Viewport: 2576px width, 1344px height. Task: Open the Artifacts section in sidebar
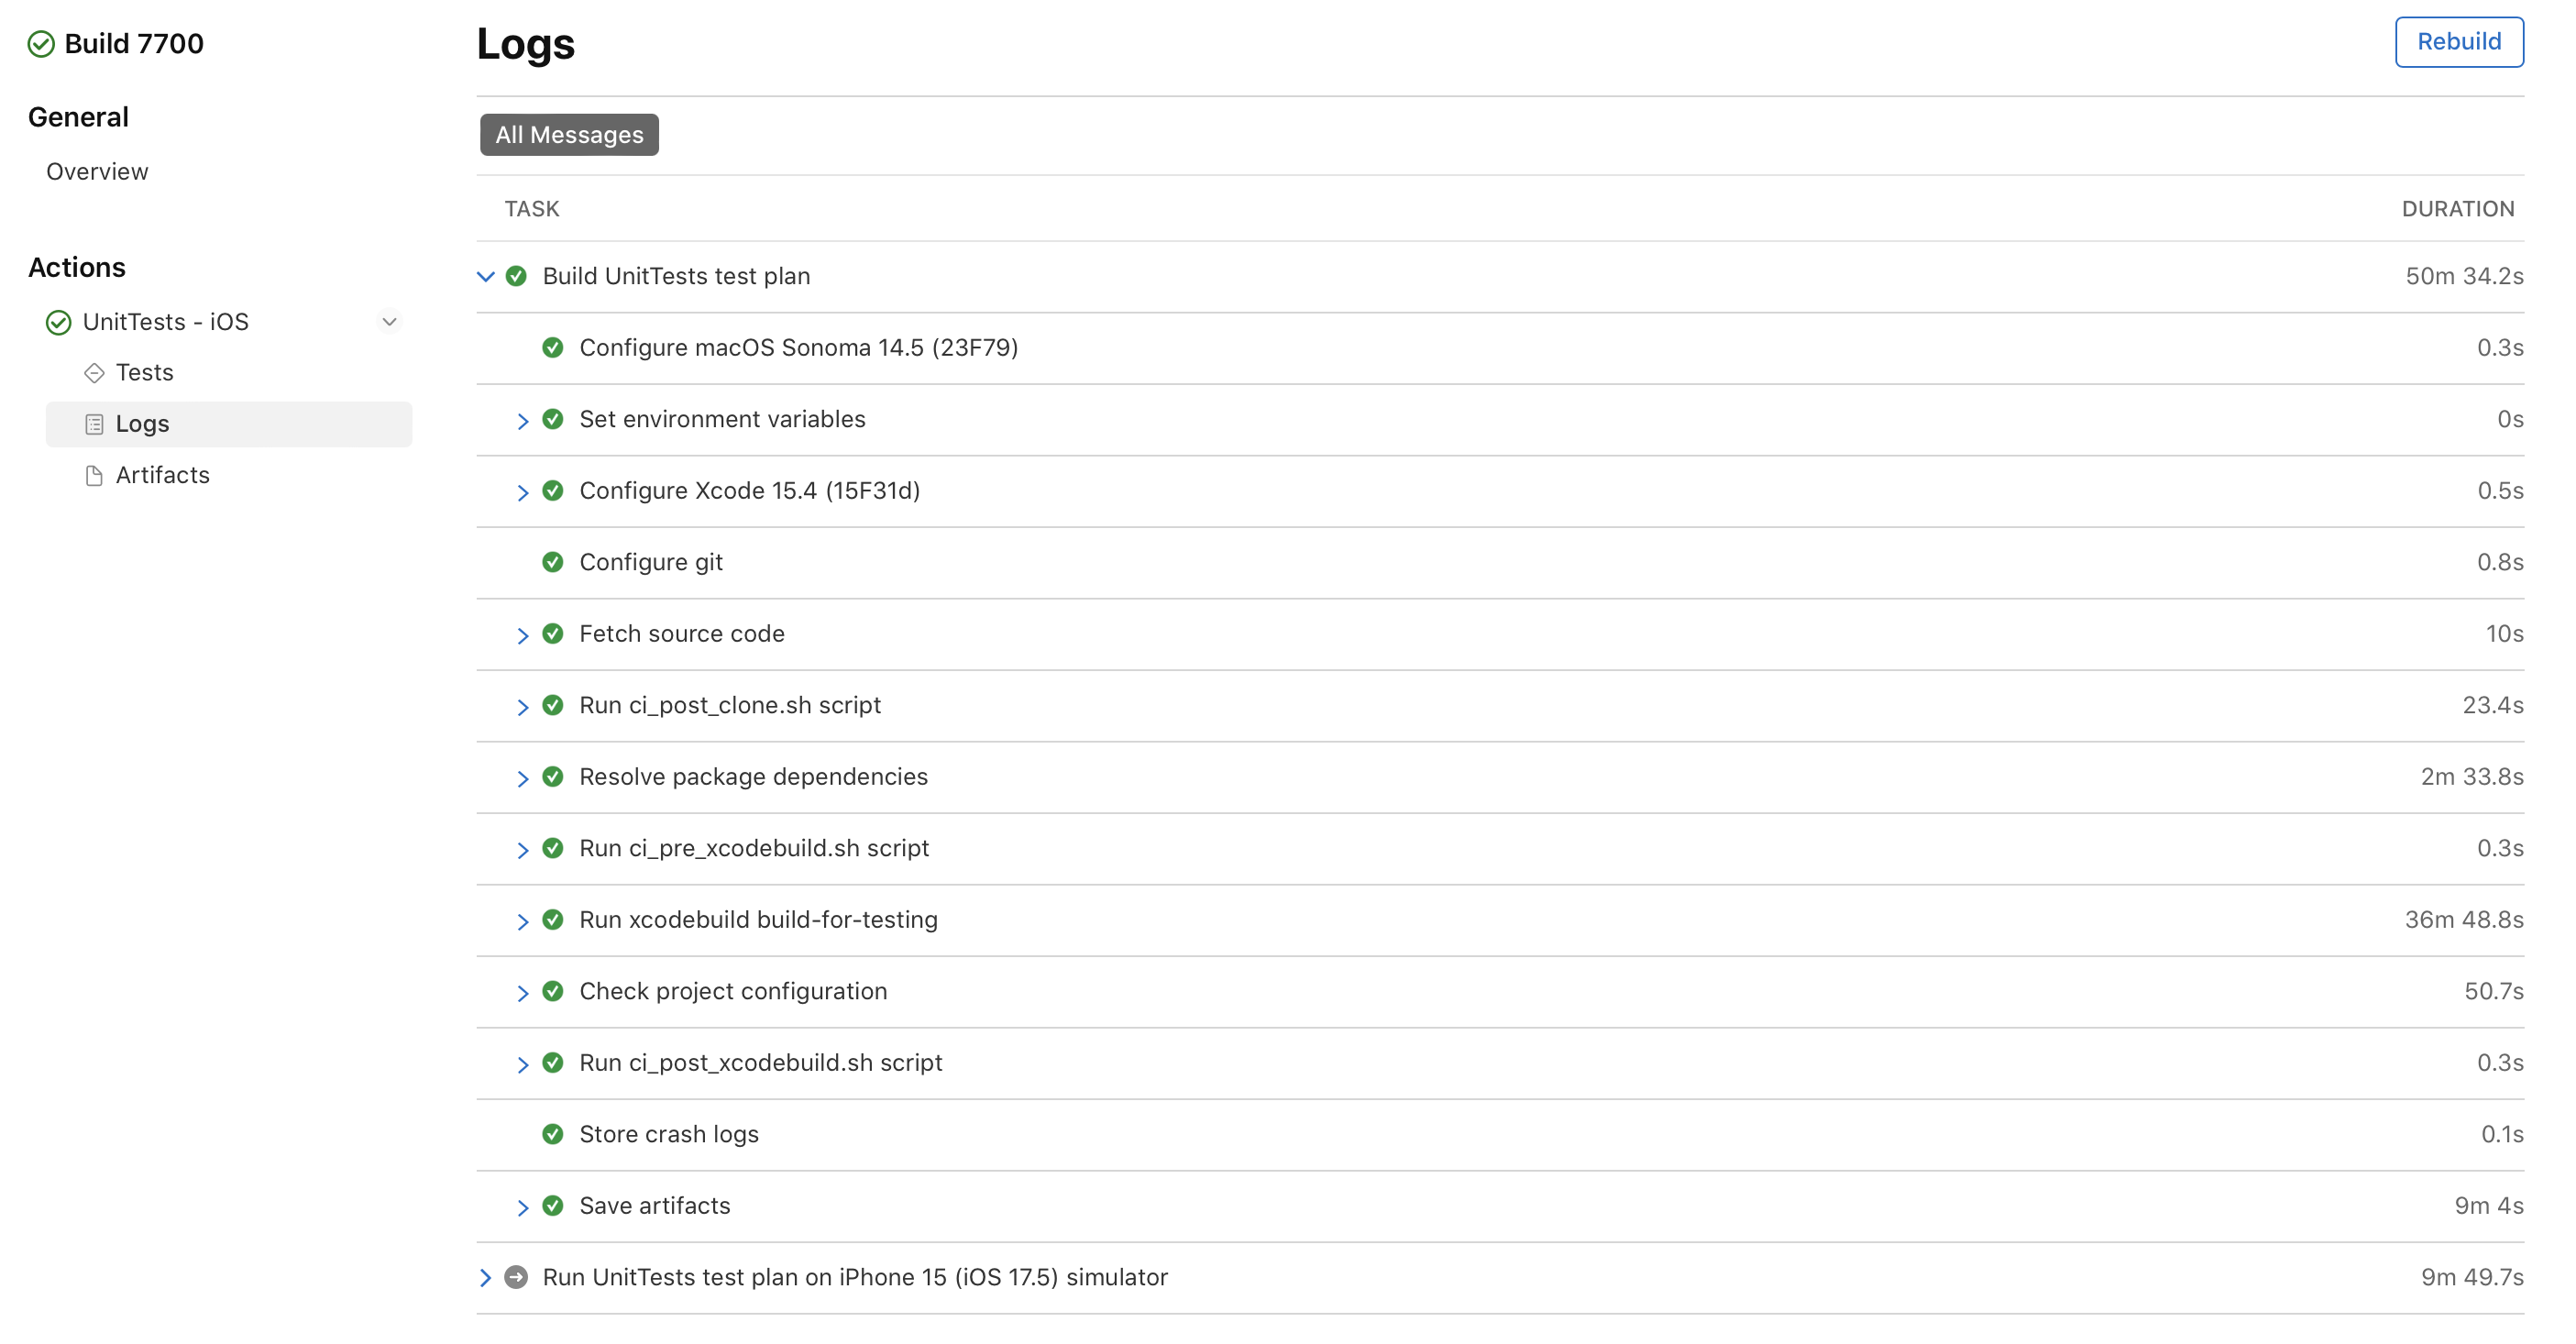(162, 475)
